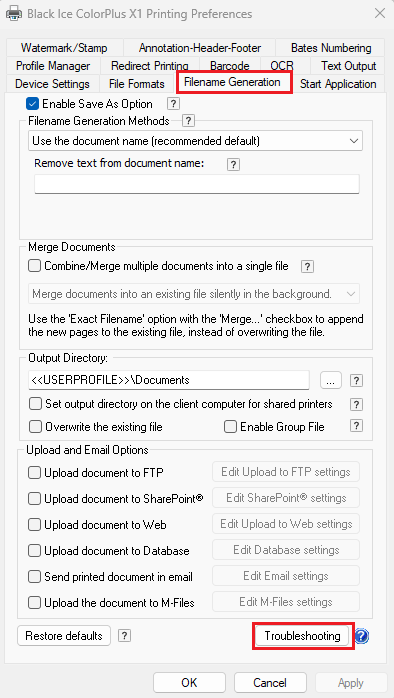Expand the filename generation method dropdown

(x=195, y=141)
